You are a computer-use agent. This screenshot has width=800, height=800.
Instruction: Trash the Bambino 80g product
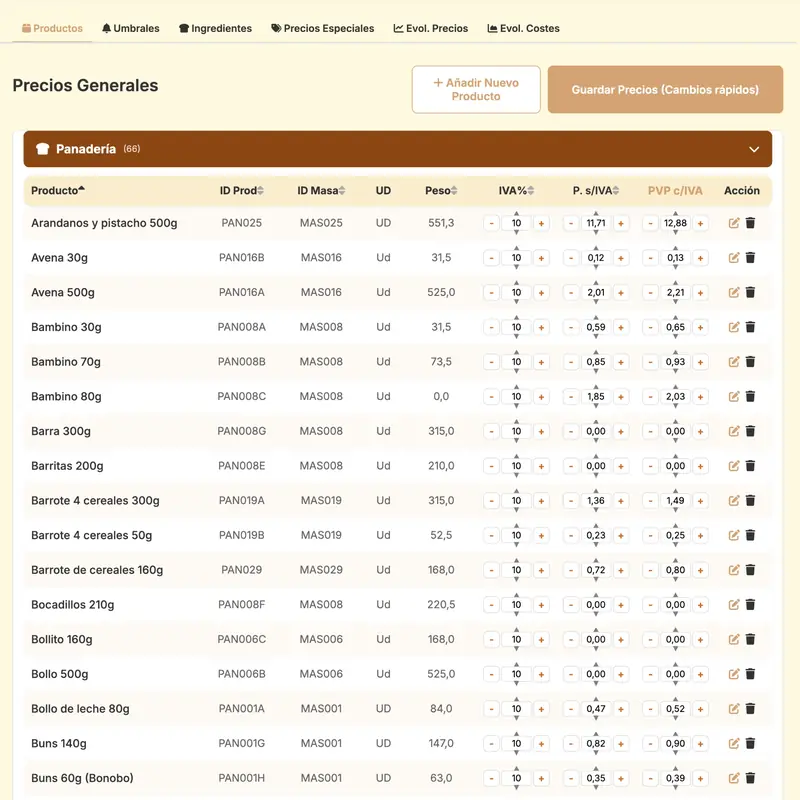tap(750, 396)
